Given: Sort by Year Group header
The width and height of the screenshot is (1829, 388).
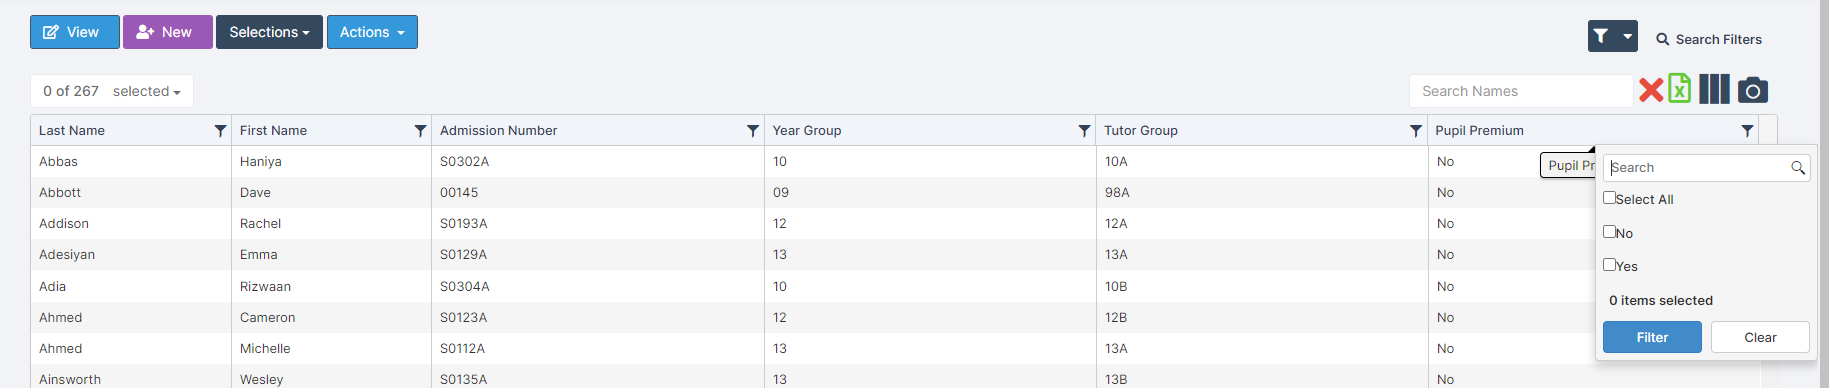Looking at the screenshot, I should (807, 130).
